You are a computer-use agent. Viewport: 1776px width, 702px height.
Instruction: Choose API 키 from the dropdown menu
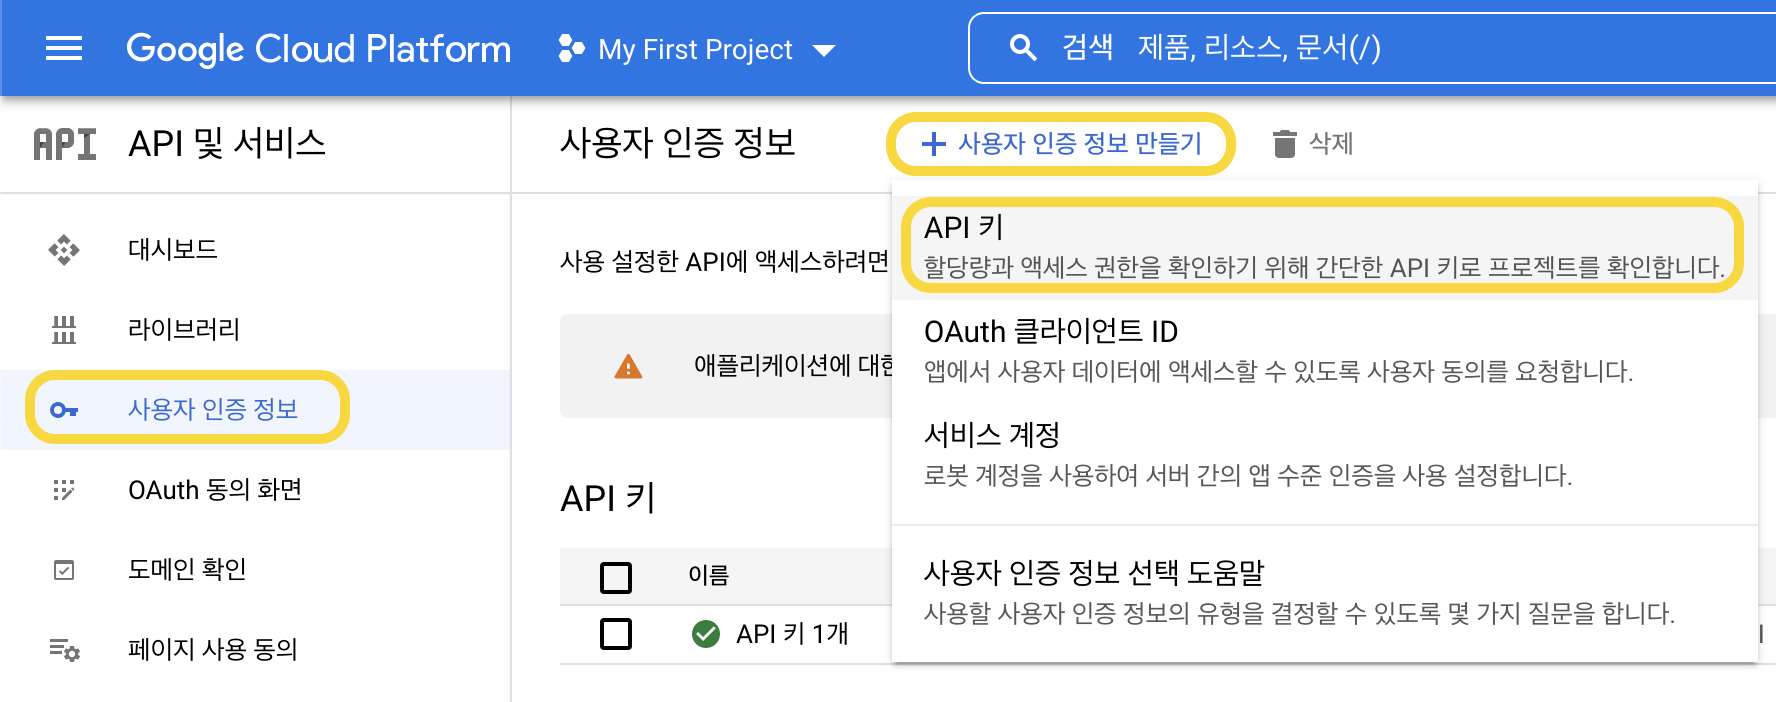1324,246
